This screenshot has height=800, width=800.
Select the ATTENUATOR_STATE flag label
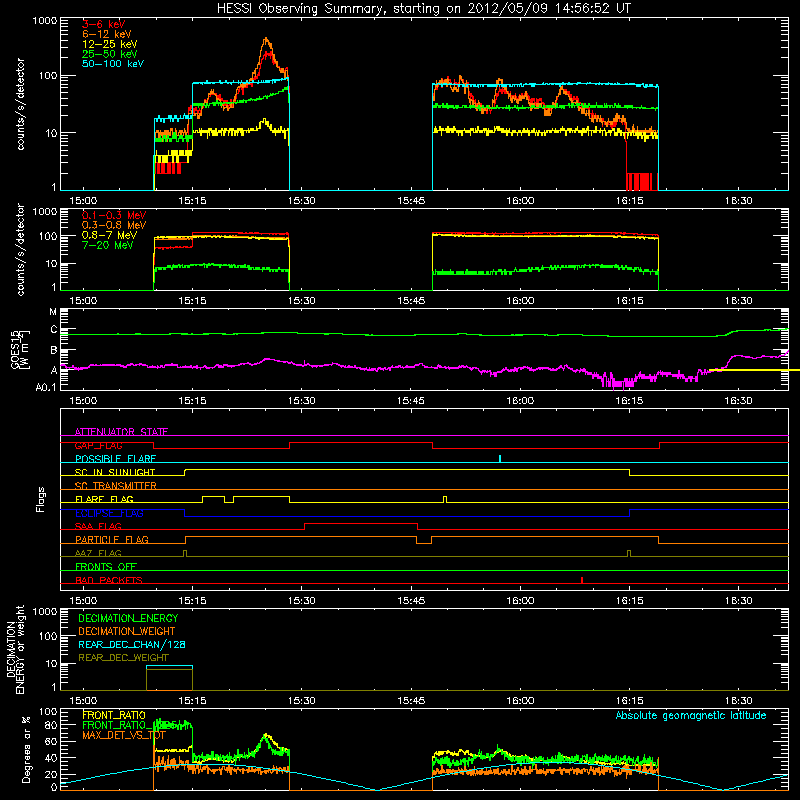pyautogui.click(x=121, y=432)
